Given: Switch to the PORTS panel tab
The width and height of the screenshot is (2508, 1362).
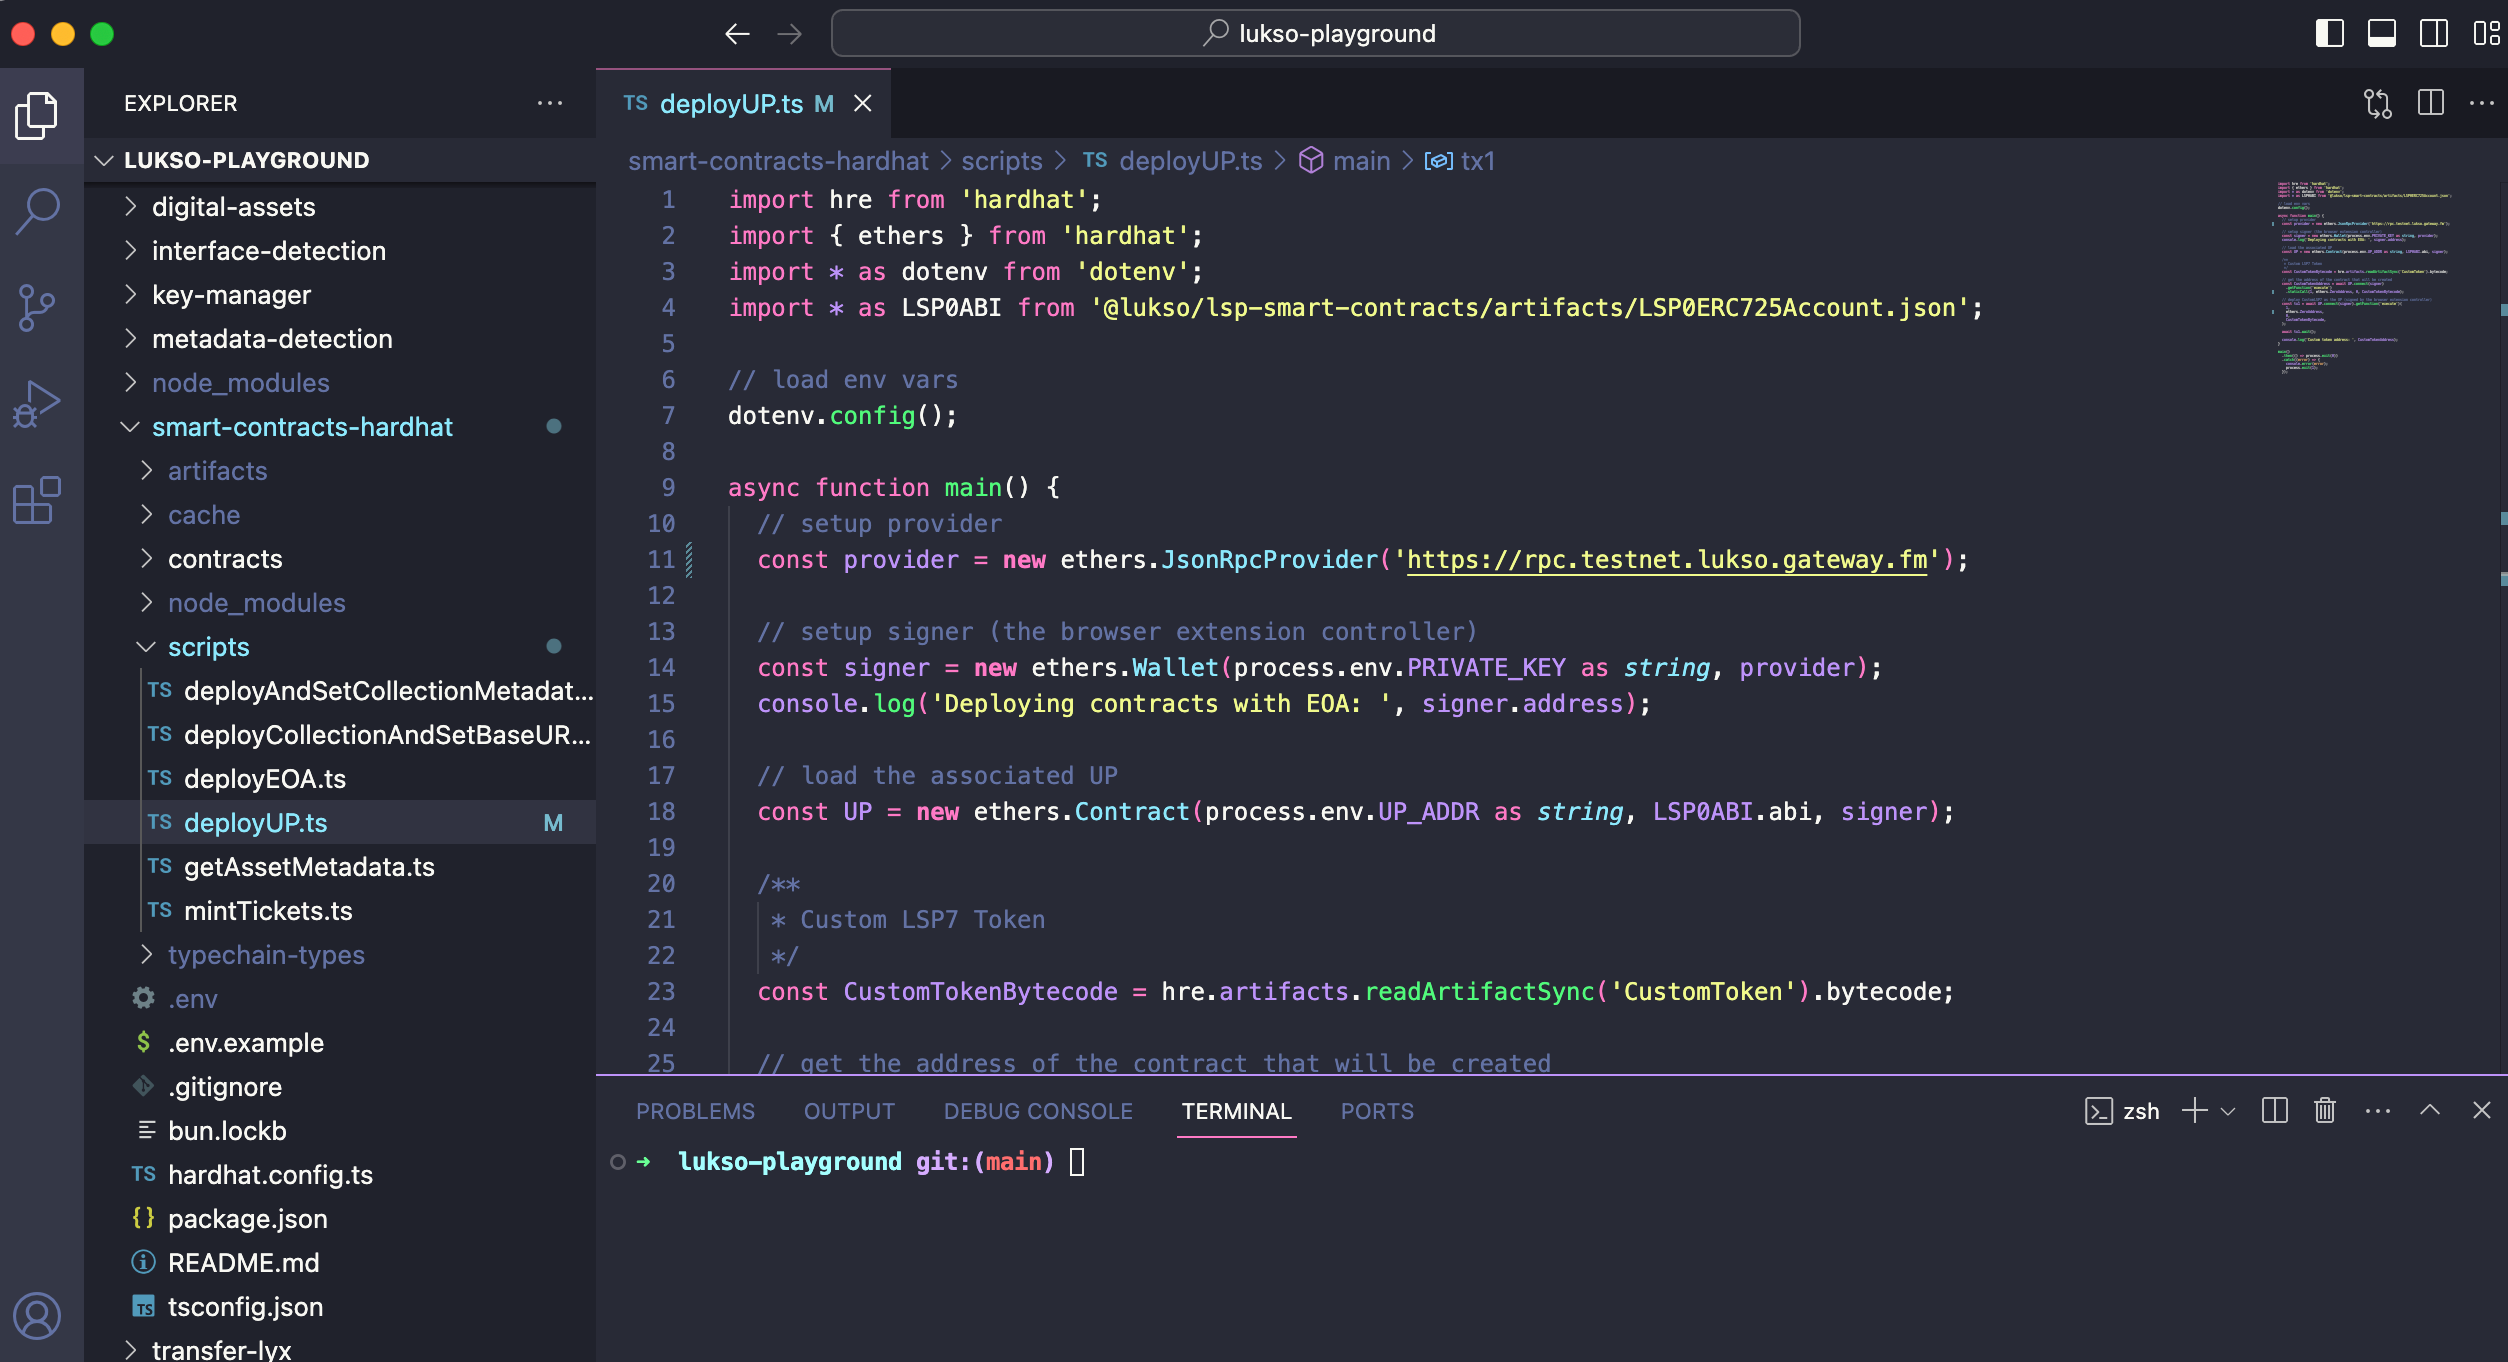Looking at the screenshot, I should pos(1377,1111).
